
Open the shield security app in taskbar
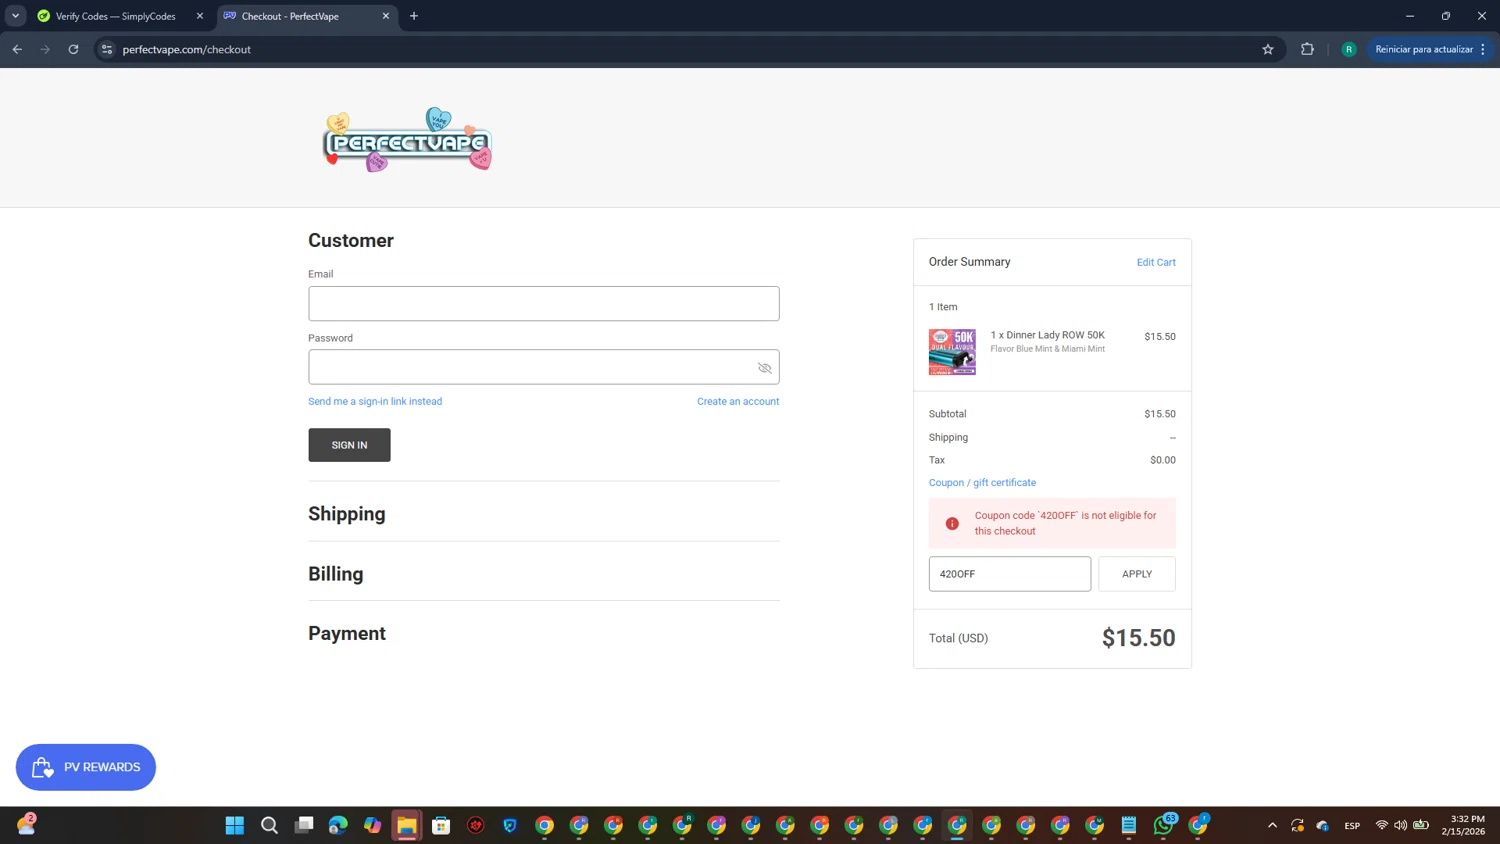pos(510,825)
